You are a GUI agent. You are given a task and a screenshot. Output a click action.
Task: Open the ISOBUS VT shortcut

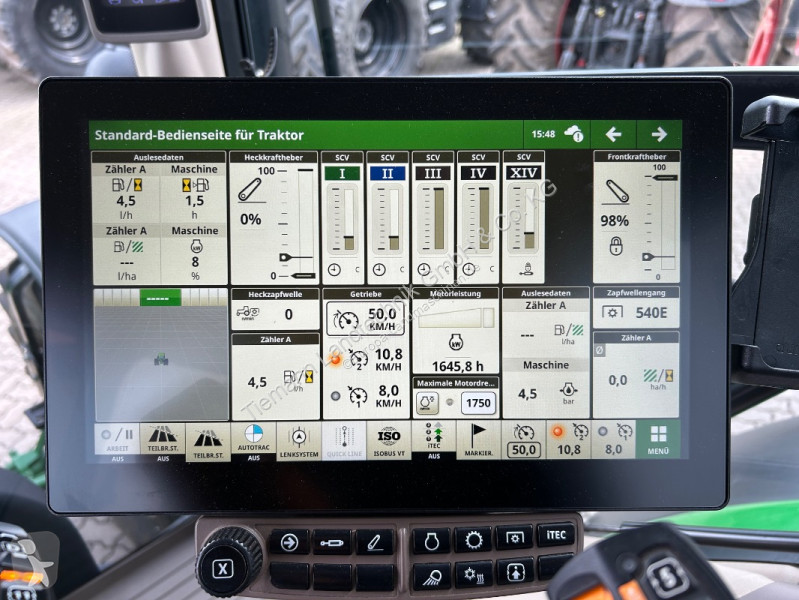tap(389, 441)
